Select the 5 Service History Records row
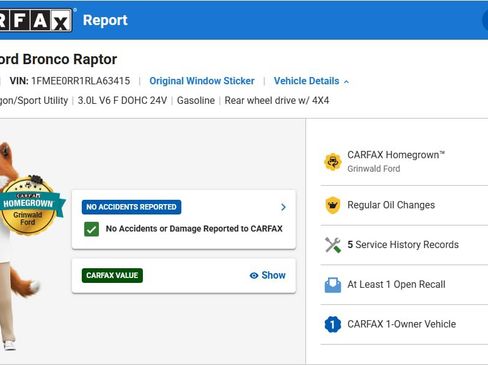This screenshot has height=366, width=488. click(x=404, y=245)
